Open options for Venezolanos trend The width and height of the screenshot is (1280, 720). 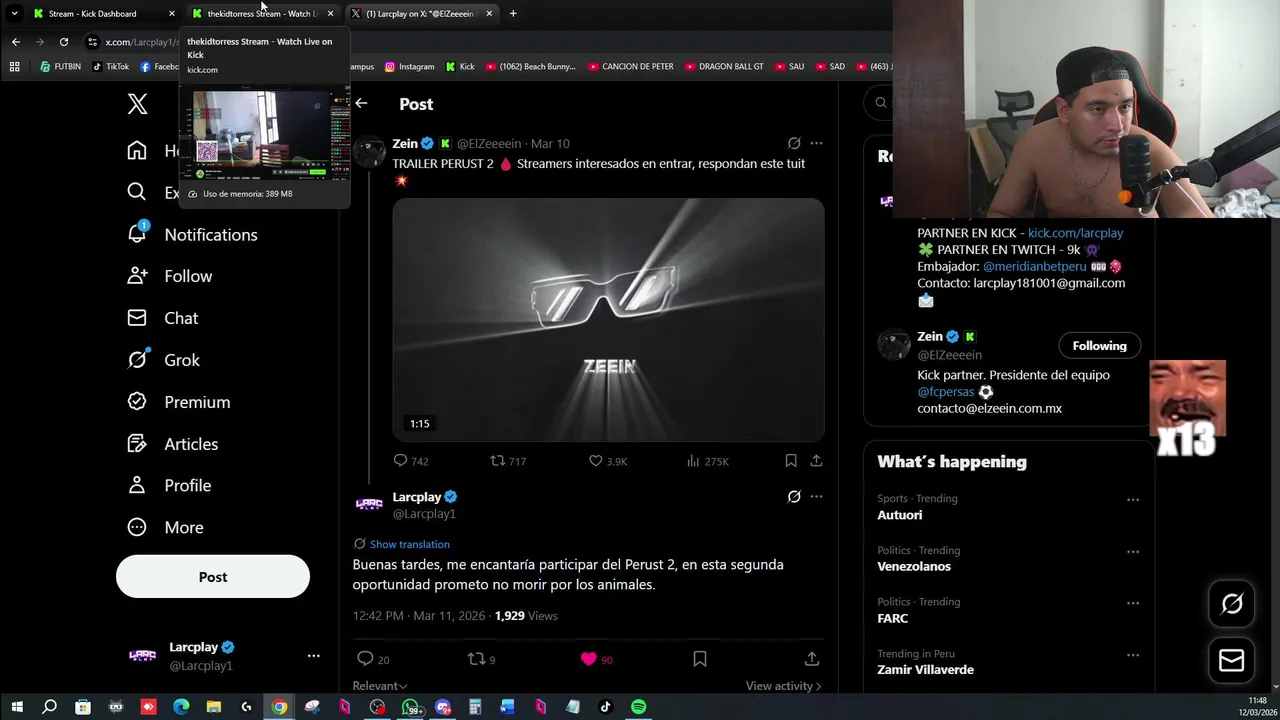click(x=1133, y=551)
